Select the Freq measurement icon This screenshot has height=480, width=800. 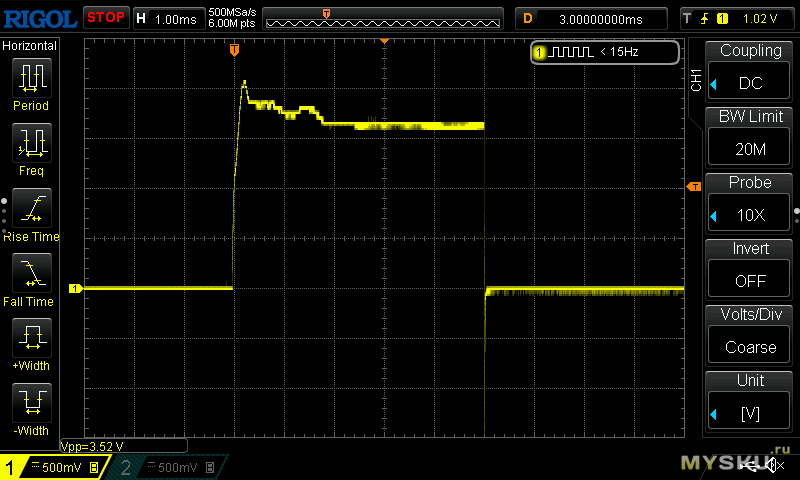tap(32, 143)
